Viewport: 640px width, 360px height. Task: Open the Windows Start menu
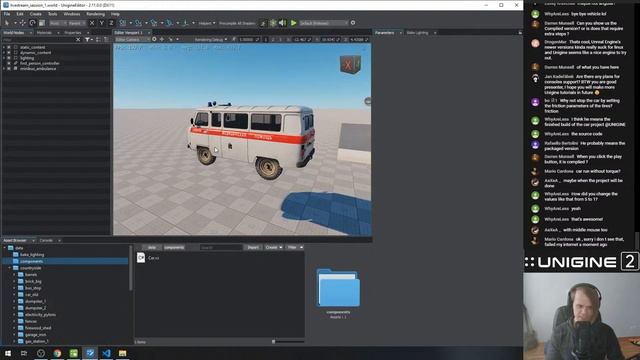point(7,353)
